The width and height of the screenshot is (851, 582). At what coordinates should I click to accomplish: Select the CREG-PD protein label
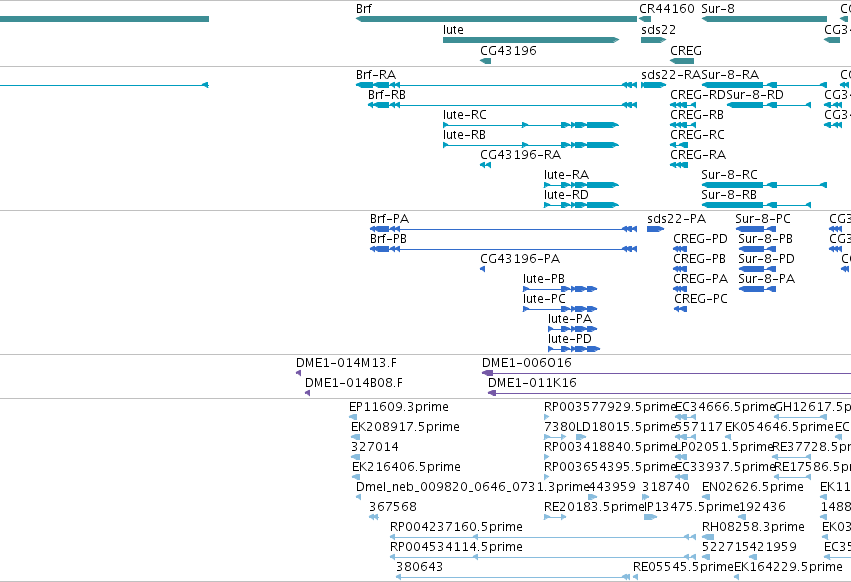700,239
